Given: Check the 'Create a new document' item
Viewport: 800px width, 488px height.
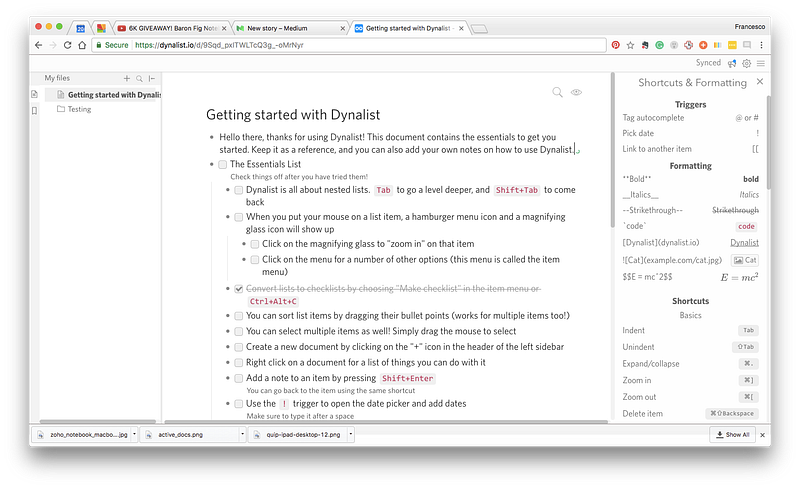Looking at the screenshot, I should coord(238,347).
